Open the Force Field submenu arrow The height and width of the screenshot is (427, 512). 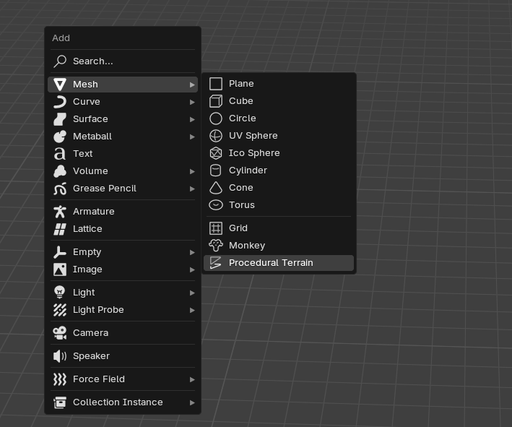pos(192,379)
